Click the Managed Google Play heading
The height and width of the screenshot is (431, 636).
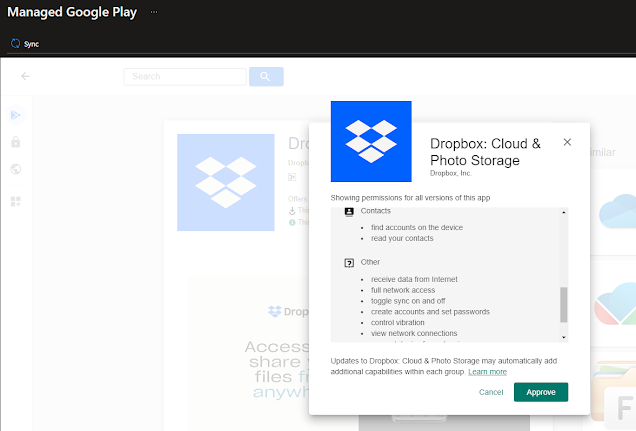72,12
